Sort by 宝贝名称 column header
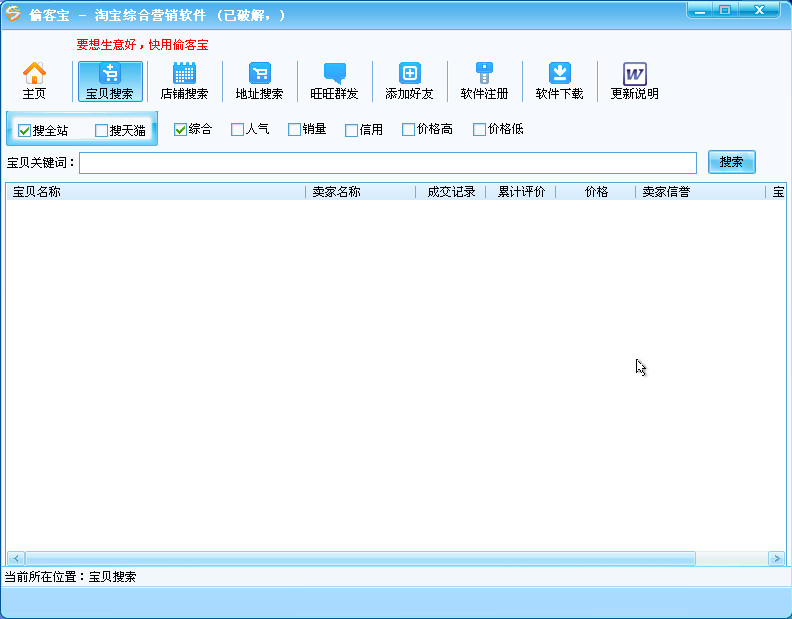This screenshot has width=792, height=619. [x=156, y=192]
